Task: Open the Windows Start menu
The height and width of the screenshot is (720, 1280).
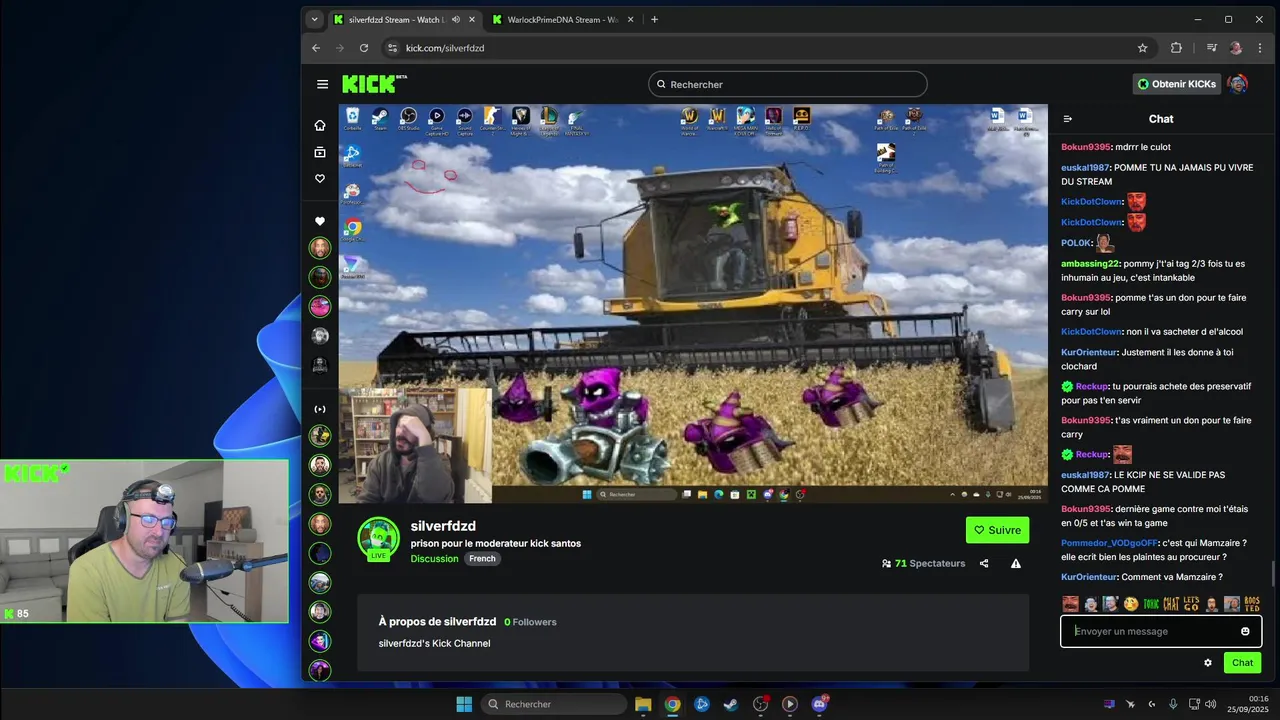Action: click(x=464, y=704)
